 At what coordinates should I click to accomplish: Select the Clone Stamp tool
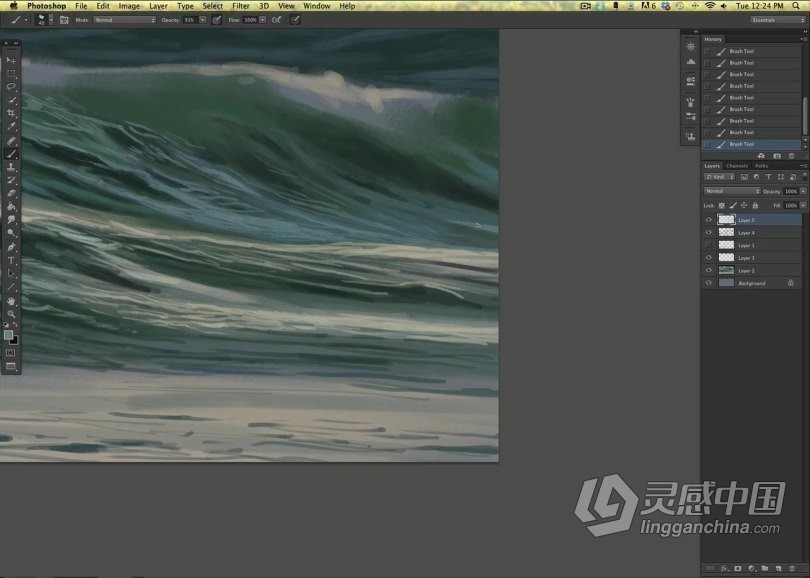coord(11,167)
